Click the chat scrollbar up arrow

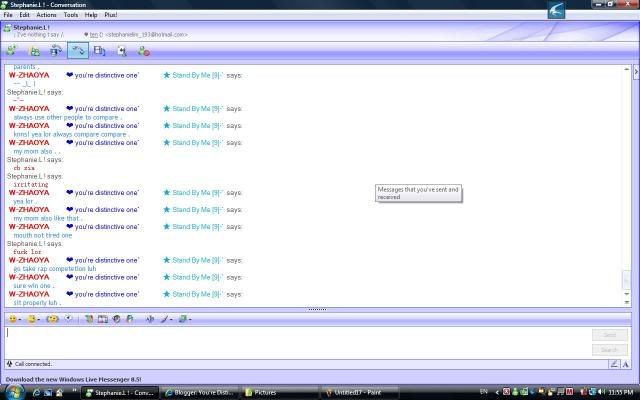point(626,69)
